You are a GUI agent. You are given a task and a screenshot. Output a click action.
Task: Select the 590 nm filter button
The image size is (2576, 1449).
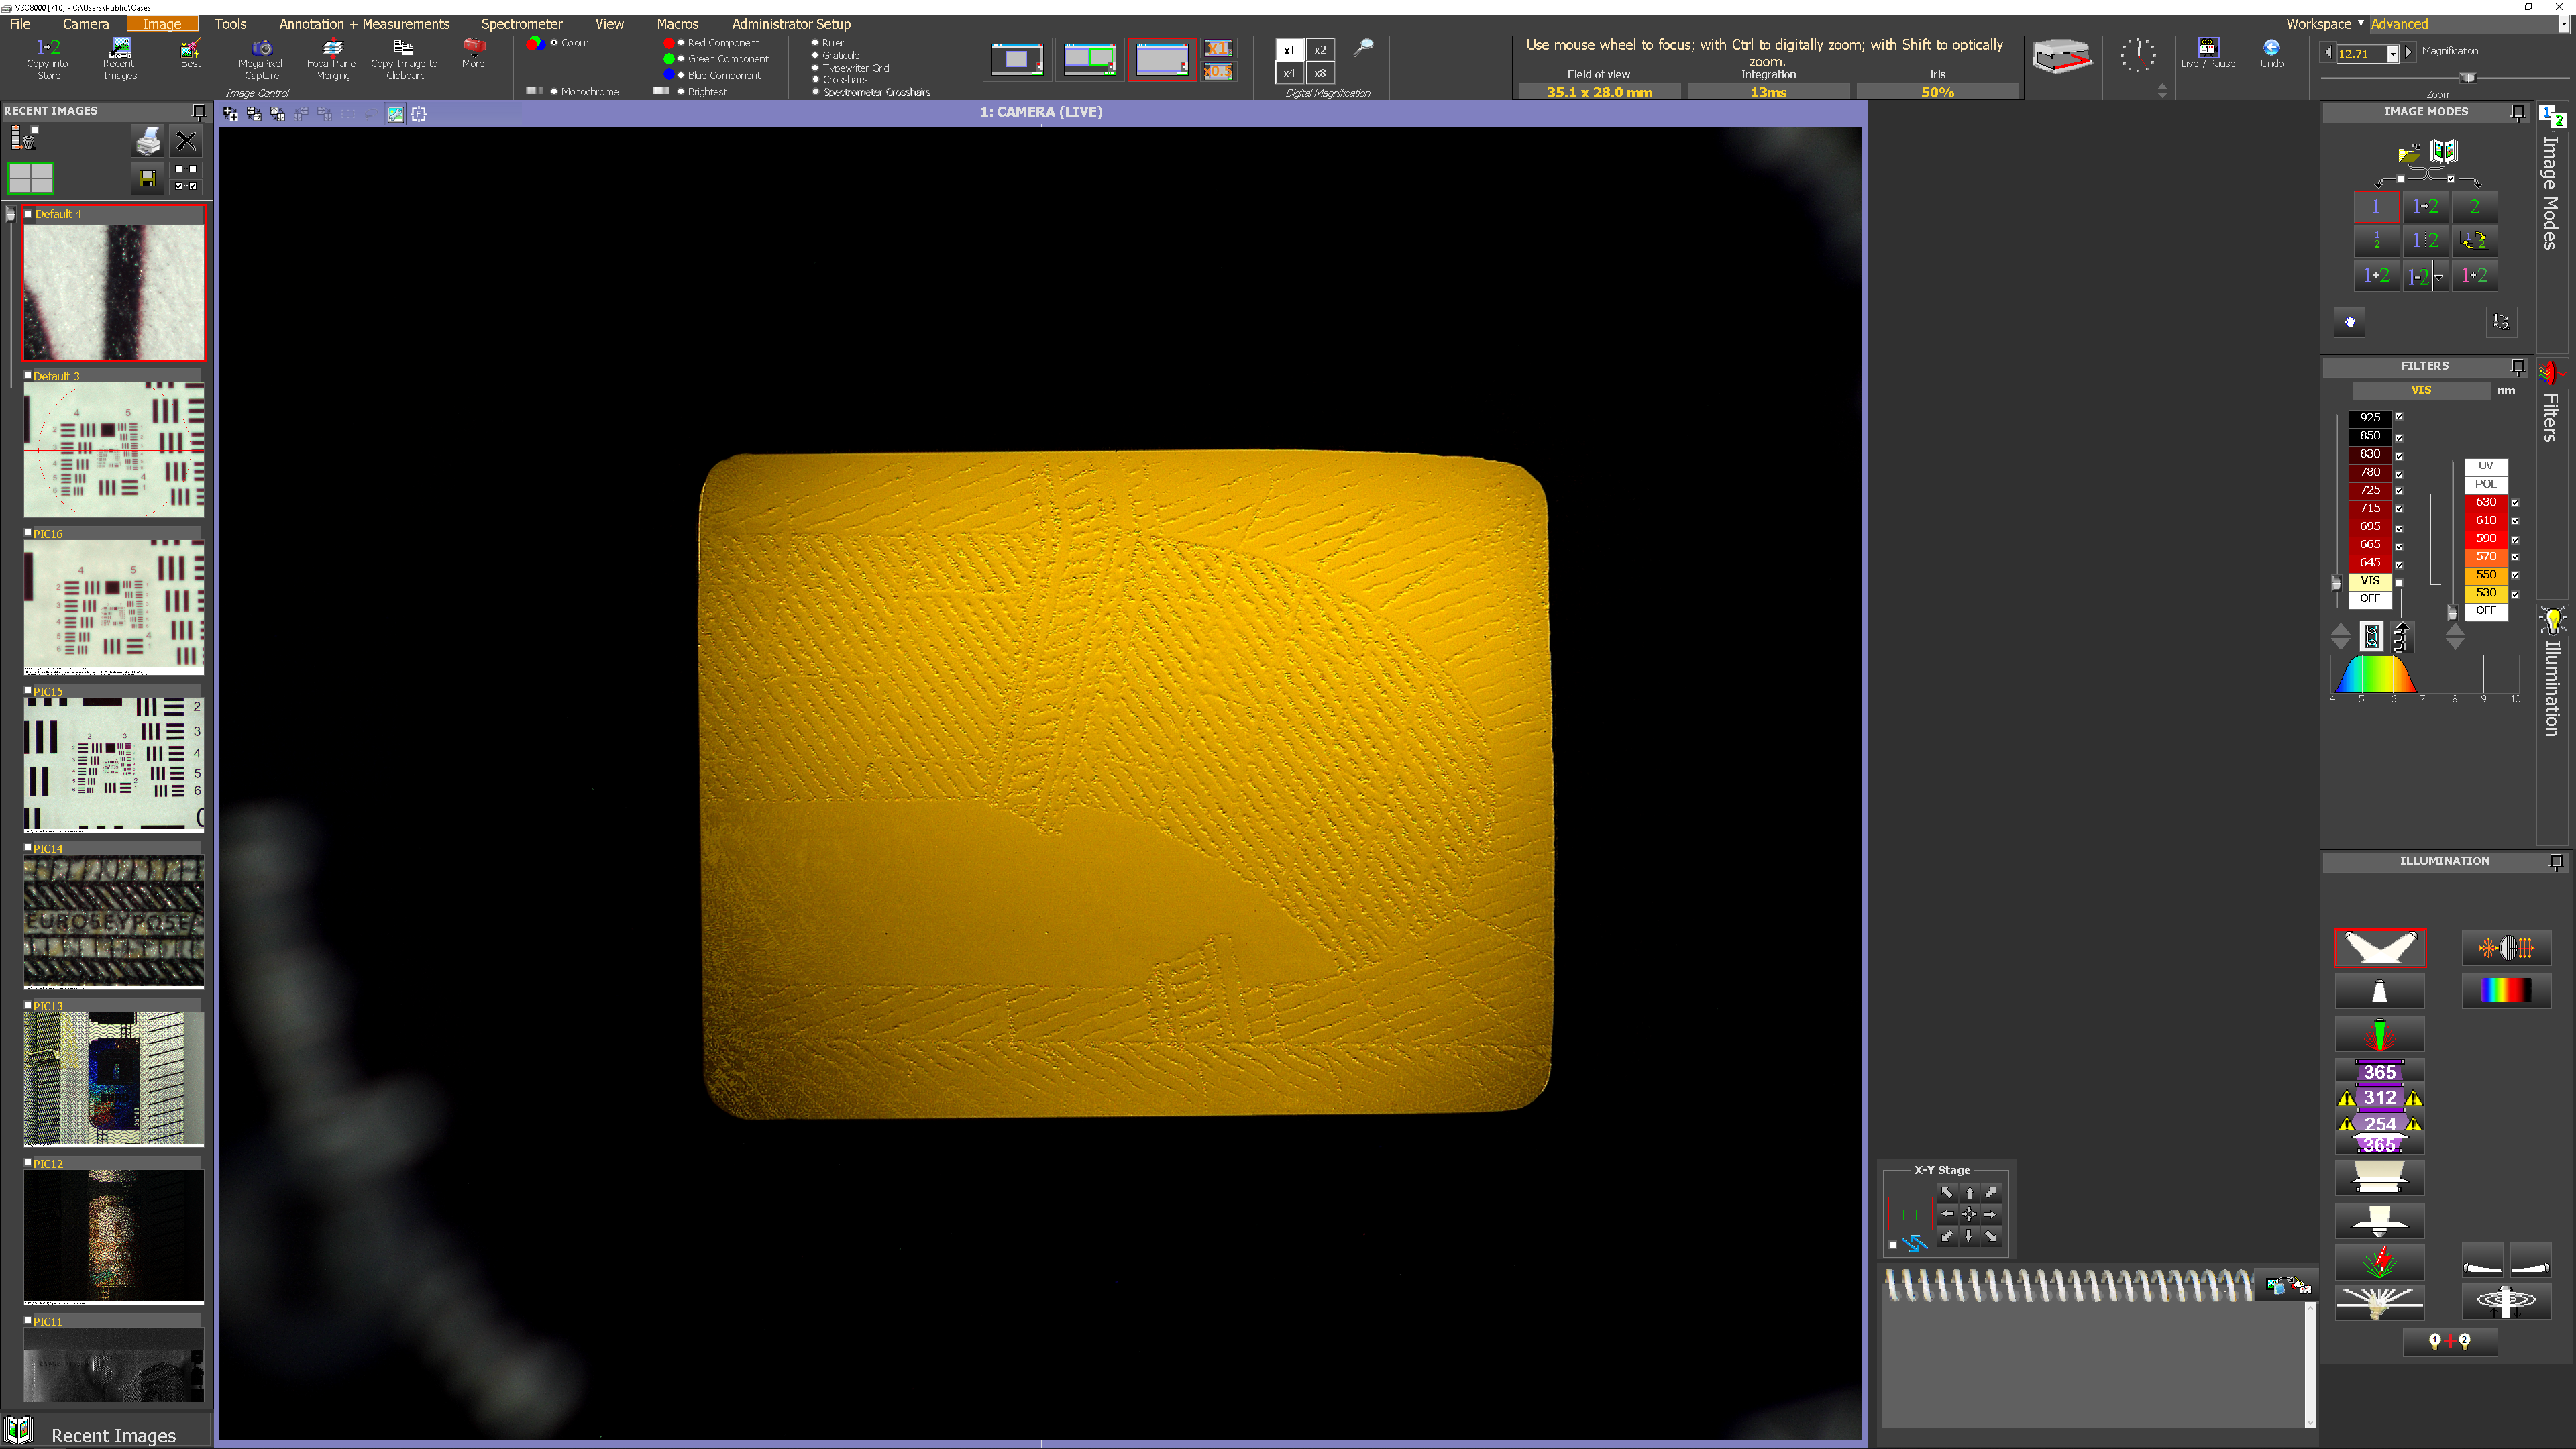click(2485, 538)
